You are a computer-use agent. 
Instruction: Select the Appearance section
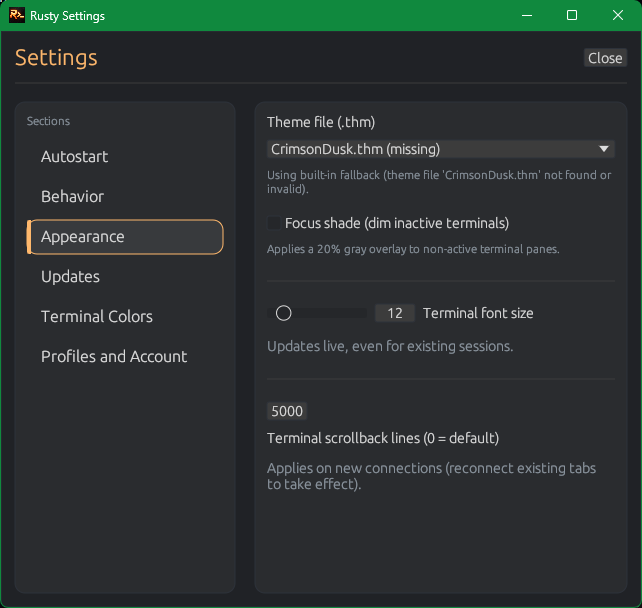(125, 237)
